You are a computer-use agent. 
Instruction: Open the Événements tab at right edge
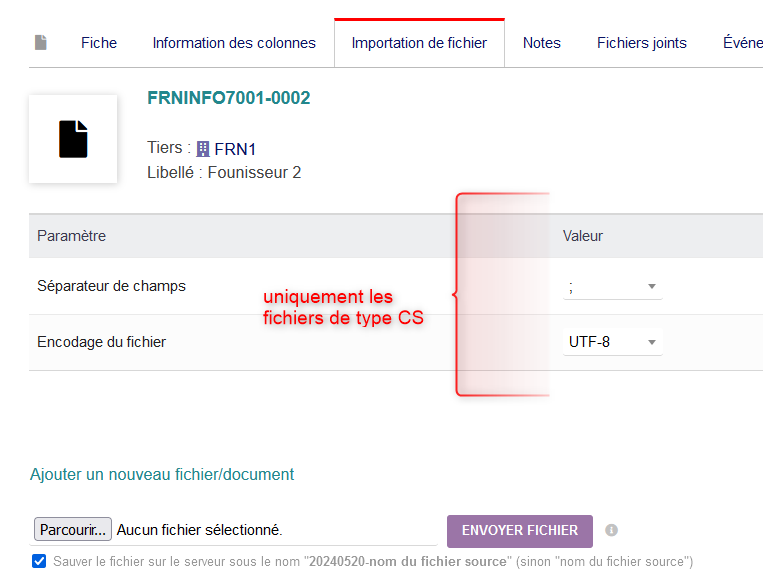point(743,43)
